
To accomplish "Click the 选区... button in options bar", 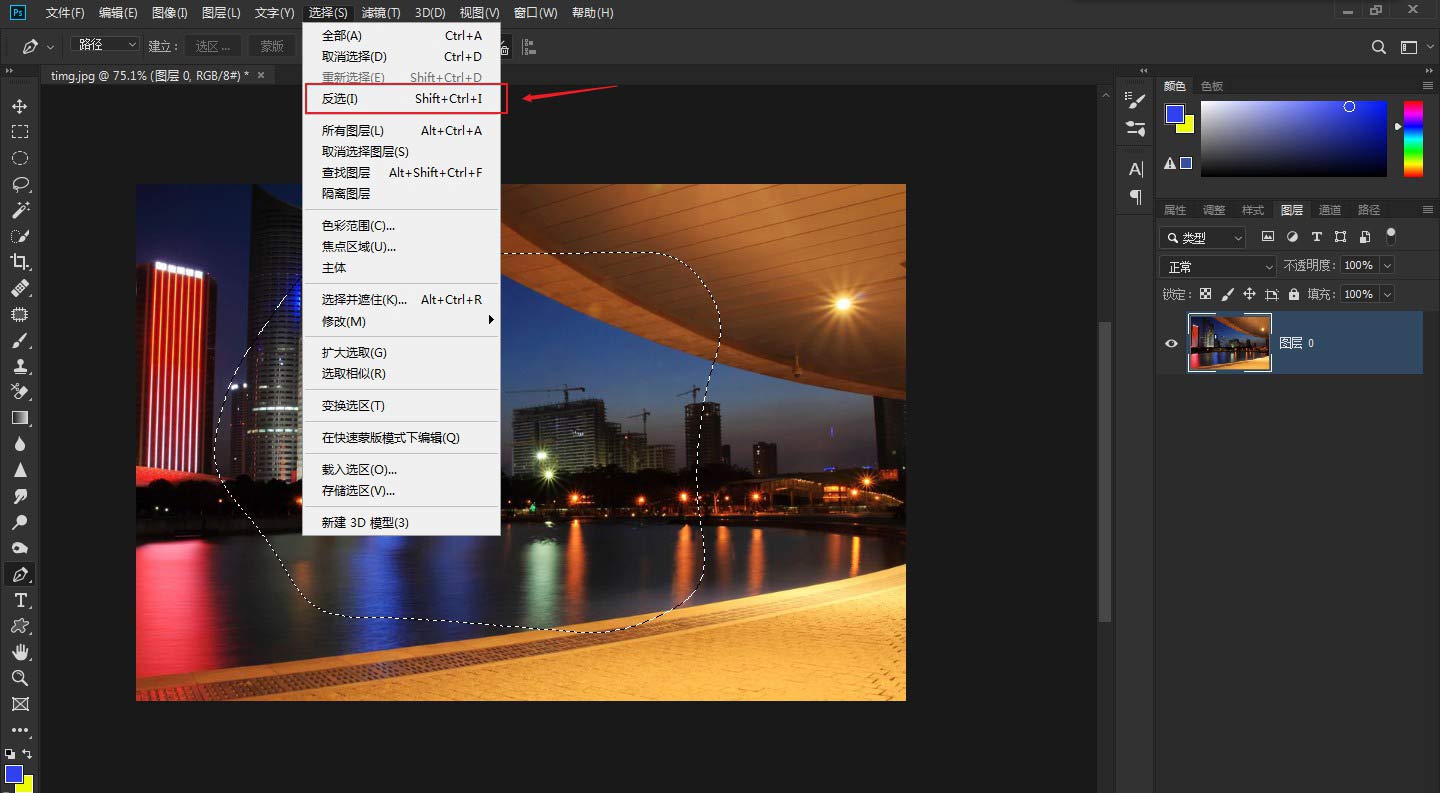I will pyautogui.click(x=213, y=46).
